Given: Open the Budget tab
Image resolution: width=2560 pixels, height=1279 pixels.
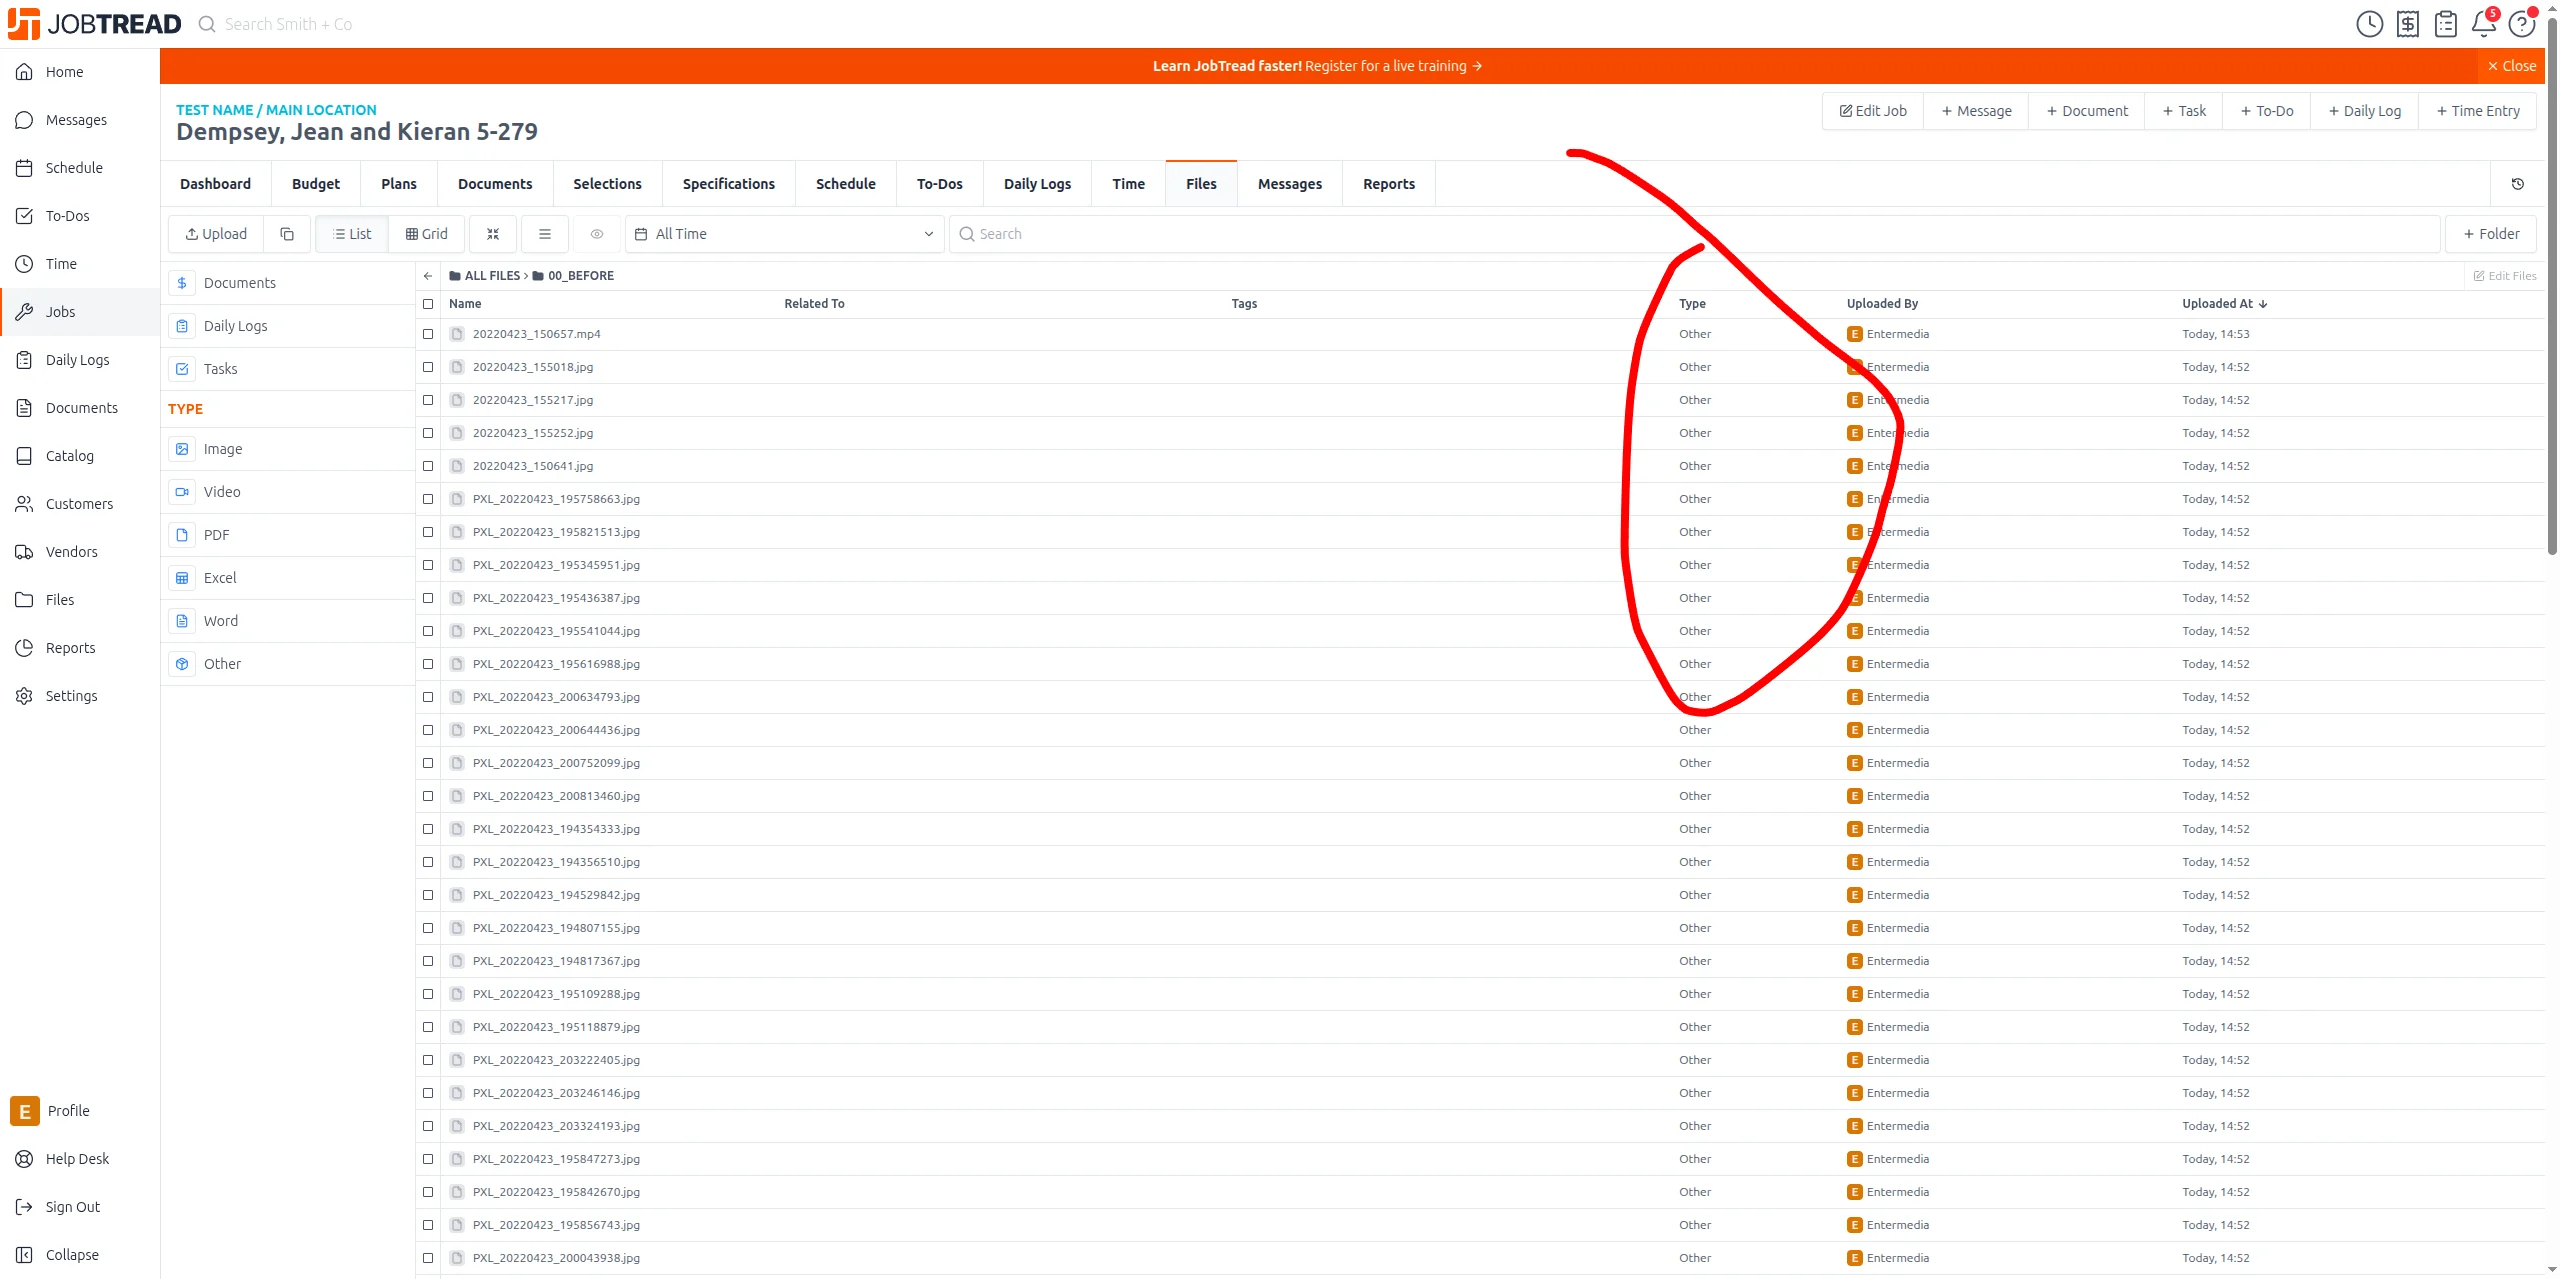Looking at the screenshot, I should [x=316, y=184].
